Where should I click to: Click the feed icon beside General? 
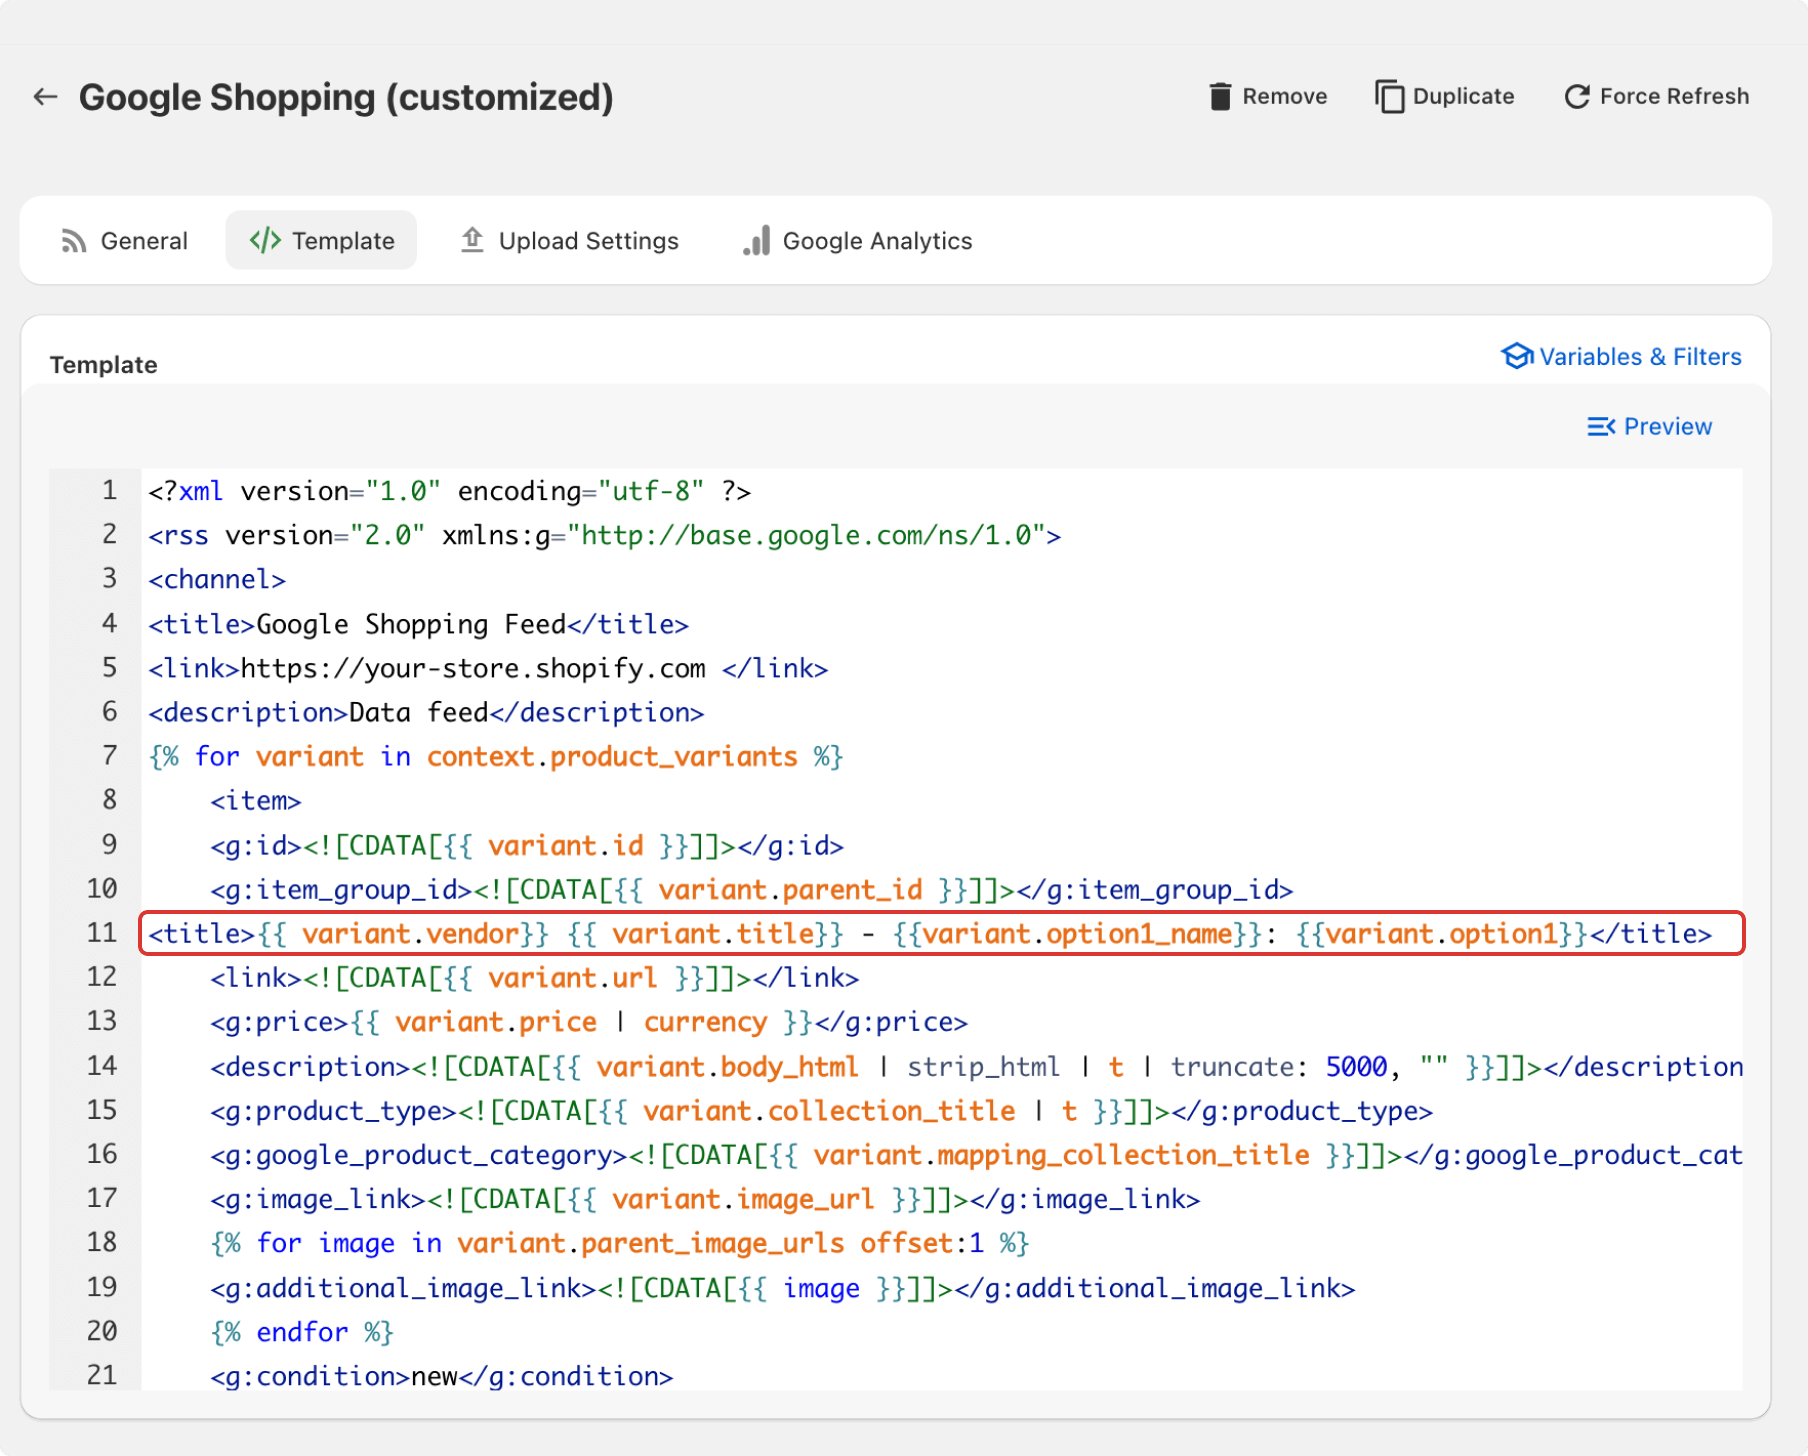coord(73,241)
